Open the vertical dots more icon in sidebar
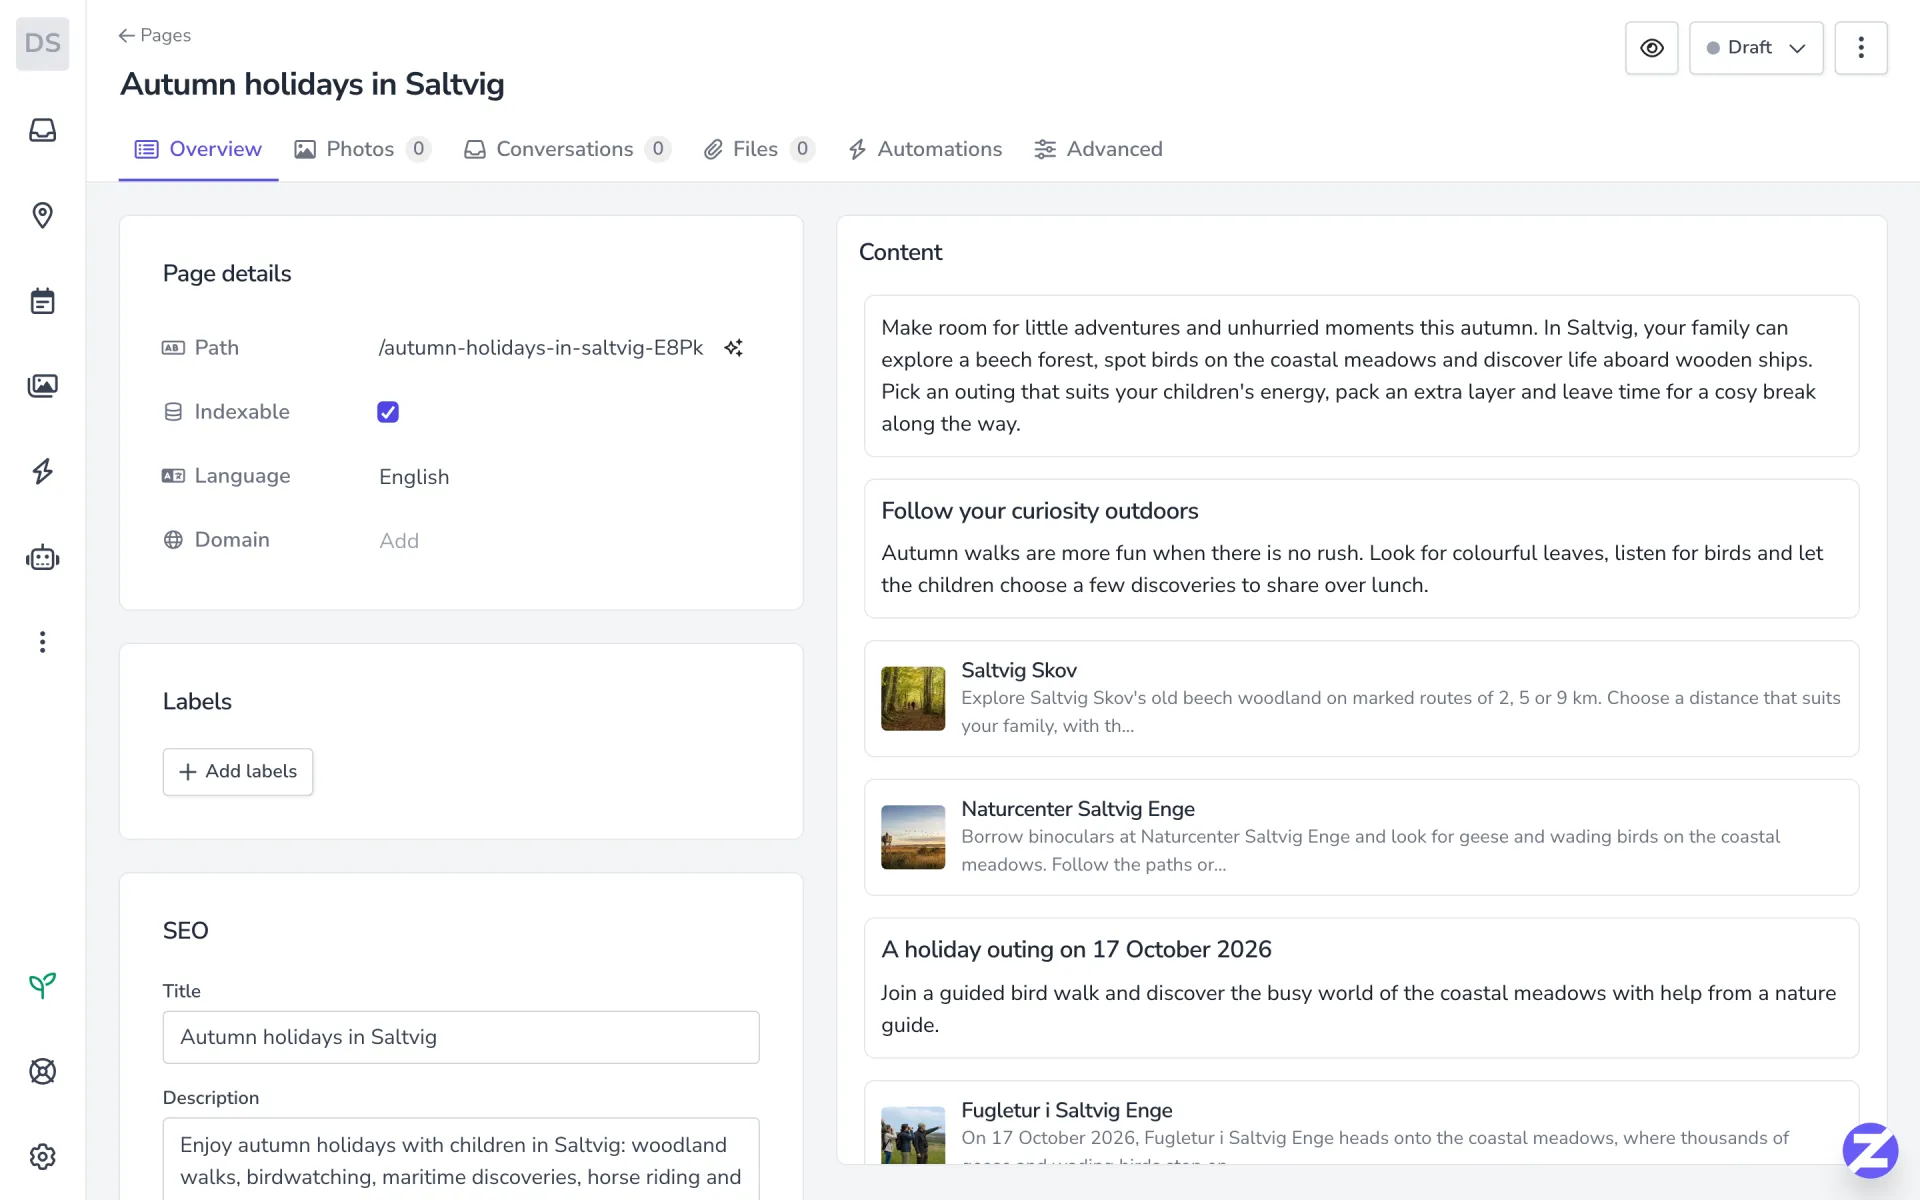This screenshot has height=1200, width=1920. pyautogui.click(x=42, y=642)
